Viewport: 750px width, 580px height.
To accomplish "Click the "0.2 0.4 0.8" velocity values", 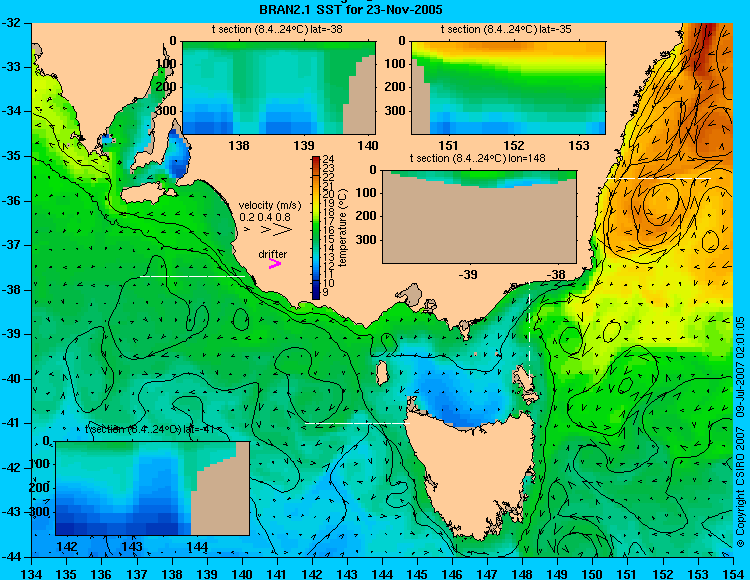I will (x=265, y=217).
